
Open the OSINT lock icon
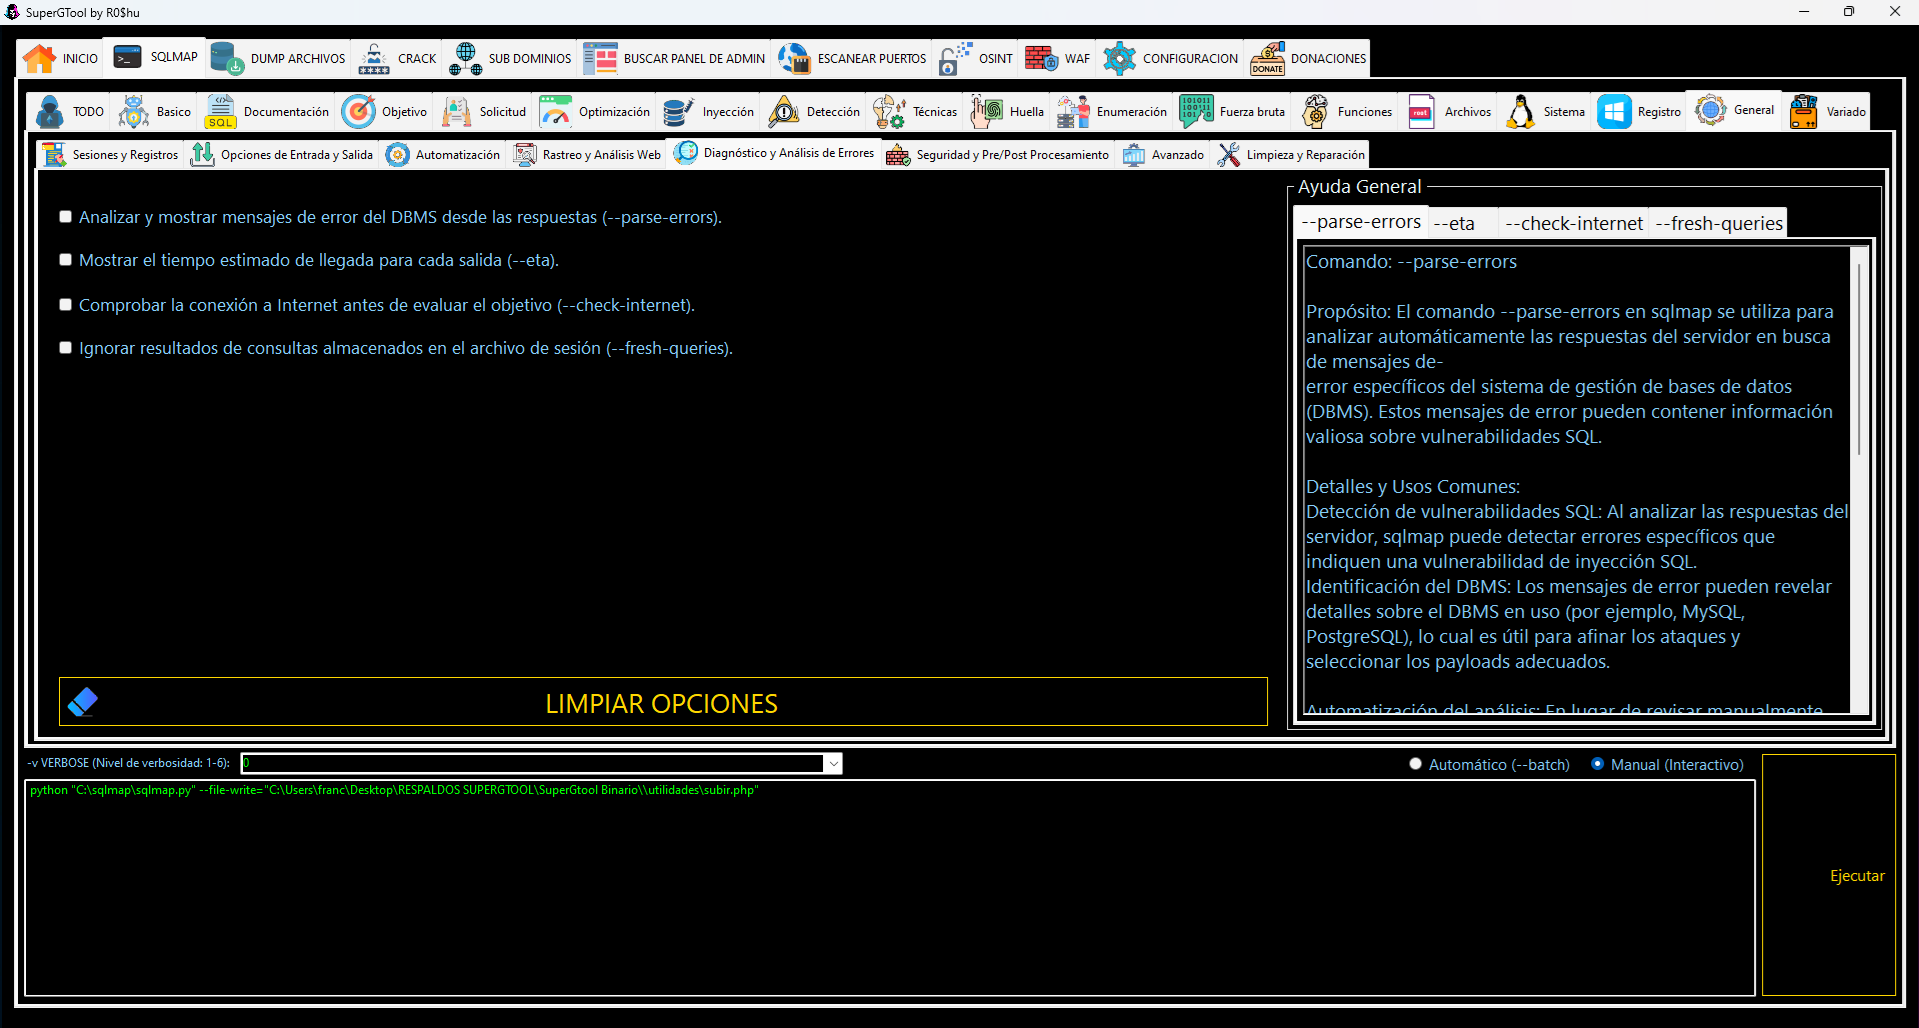click(955, 59)
